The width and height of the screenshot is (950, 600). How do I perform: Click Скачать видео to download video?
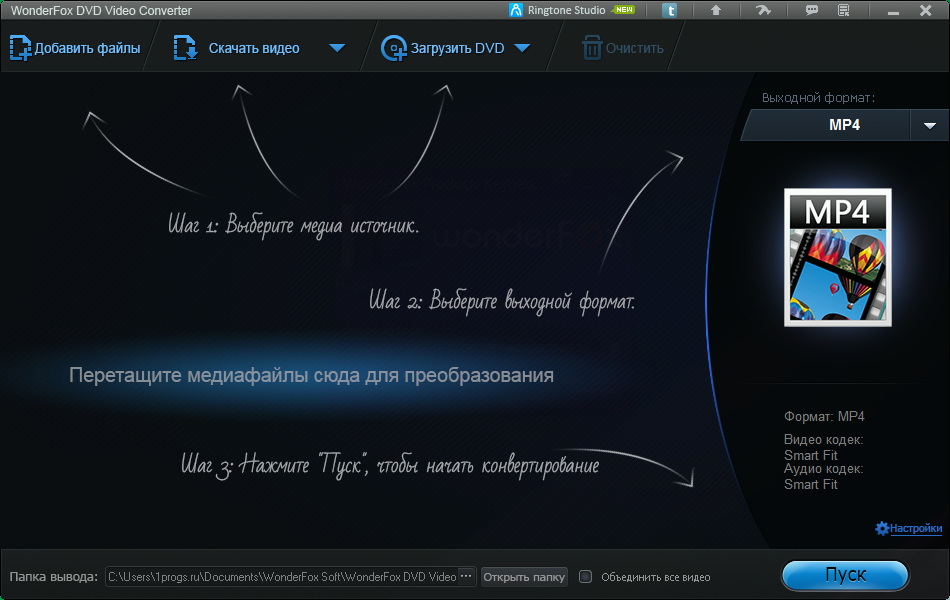237,48
